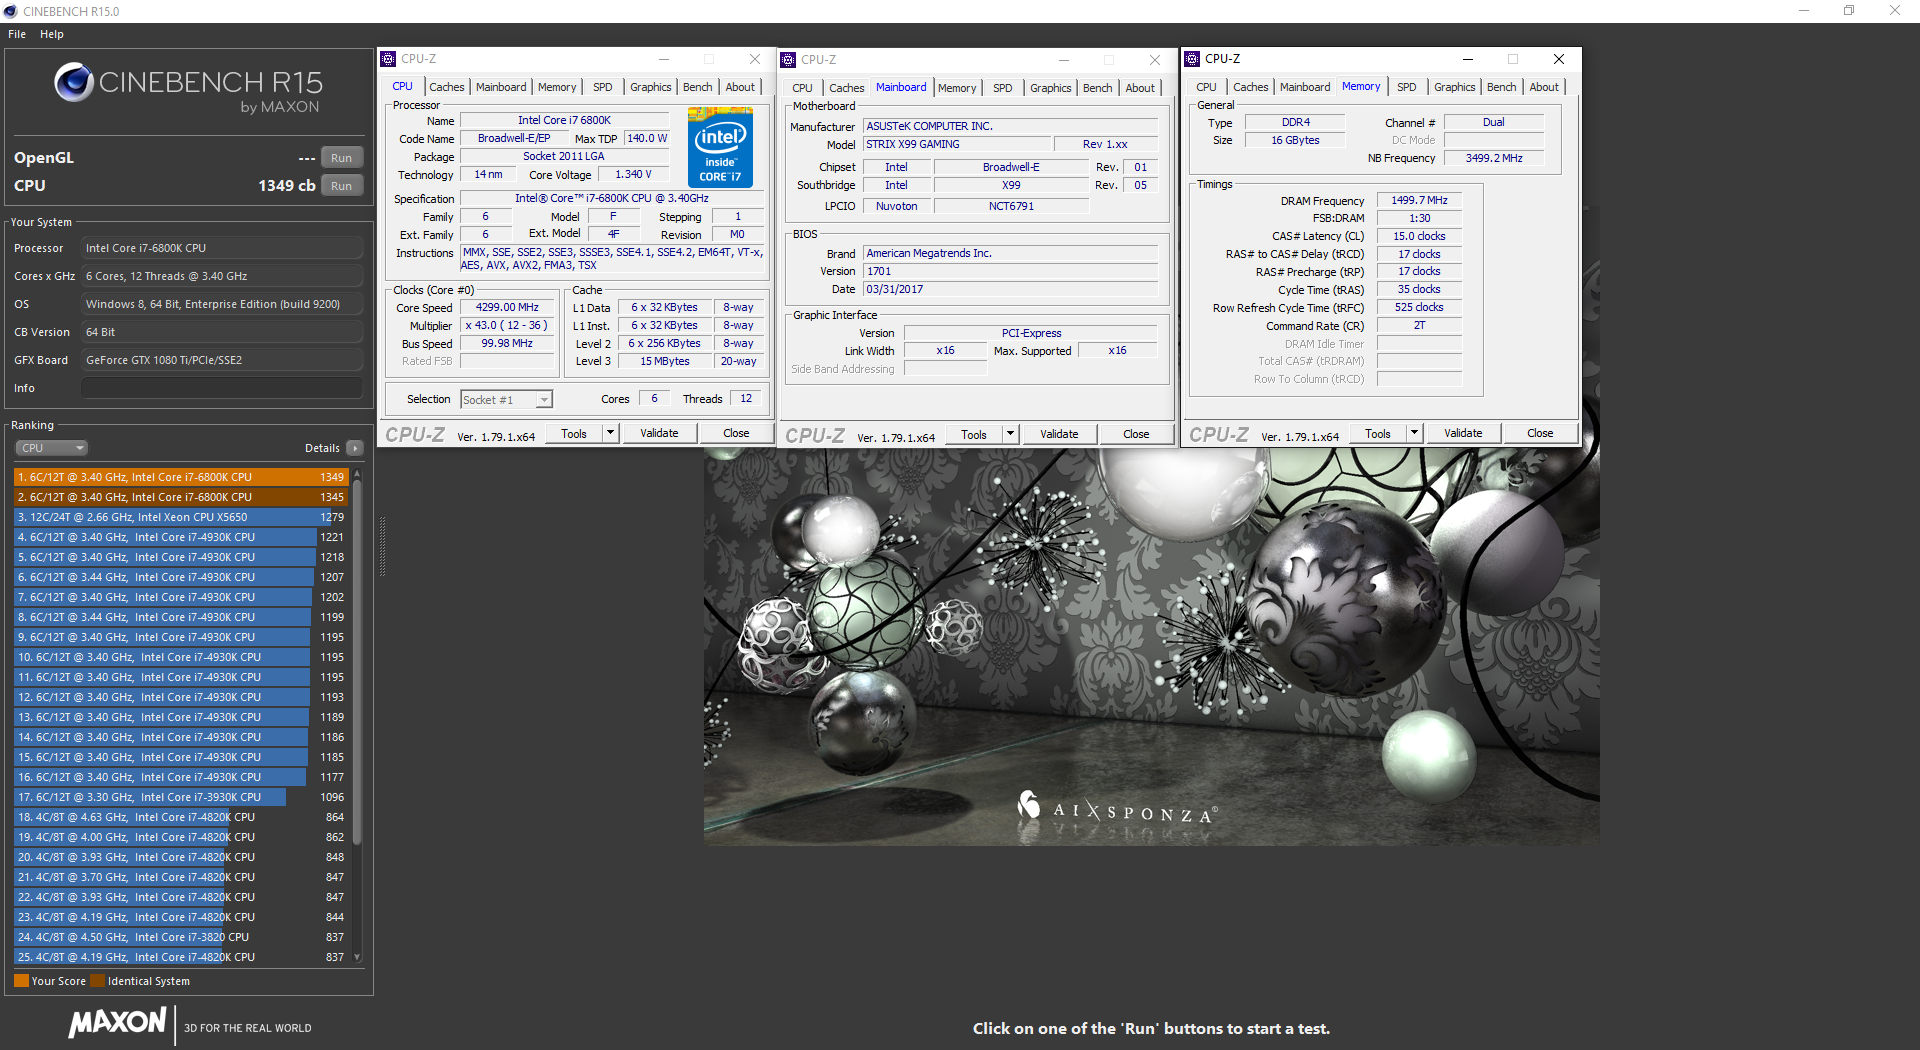This screenshot has height=1050, width=1920.
Task: Open the CPU ranking type dropdown
Action: [52, 448]
